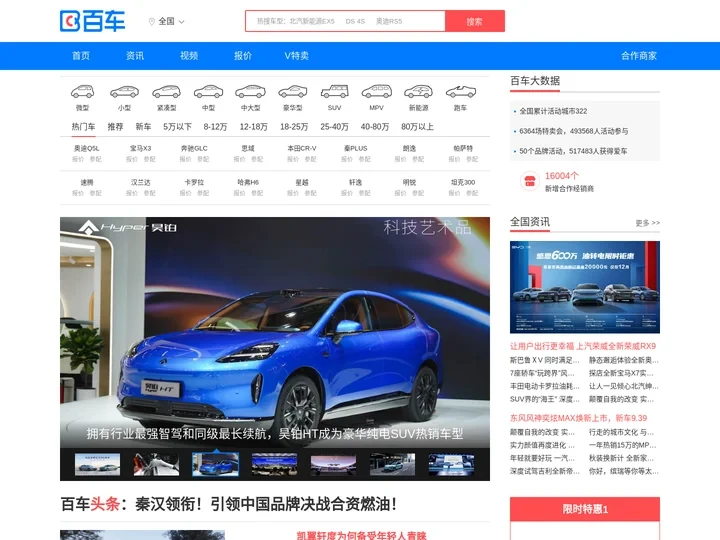The image size is (720, 540).
Task: Open the 秦PLUS car link
Action: pos(355,148)
